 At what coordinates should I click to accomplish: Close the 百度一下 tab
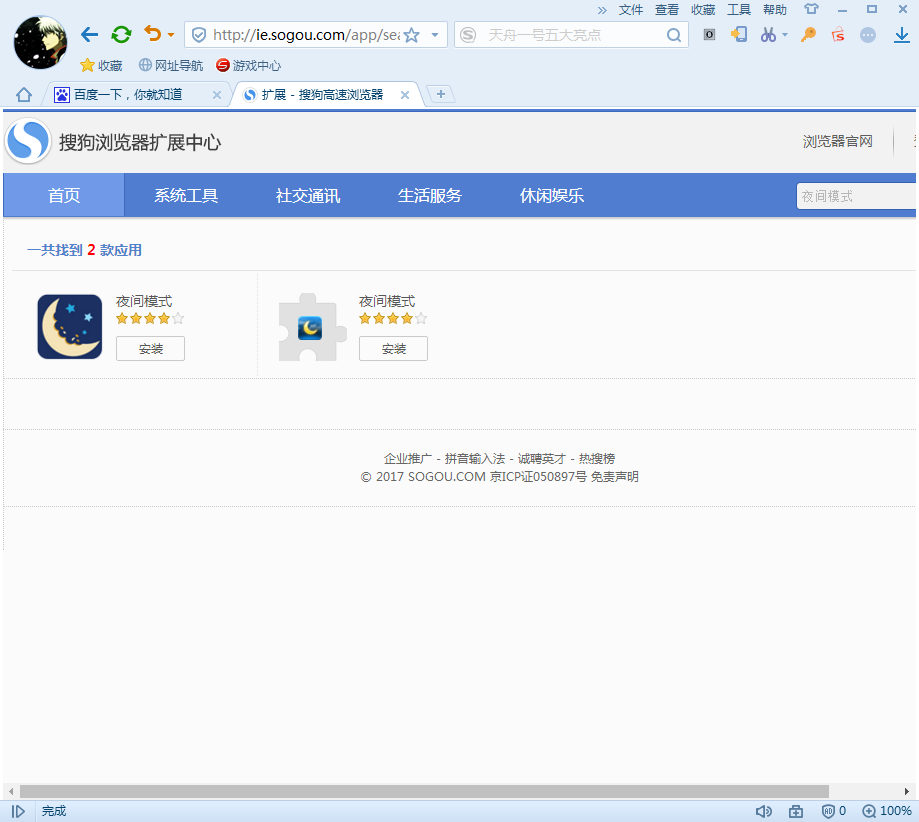point(217,95)
